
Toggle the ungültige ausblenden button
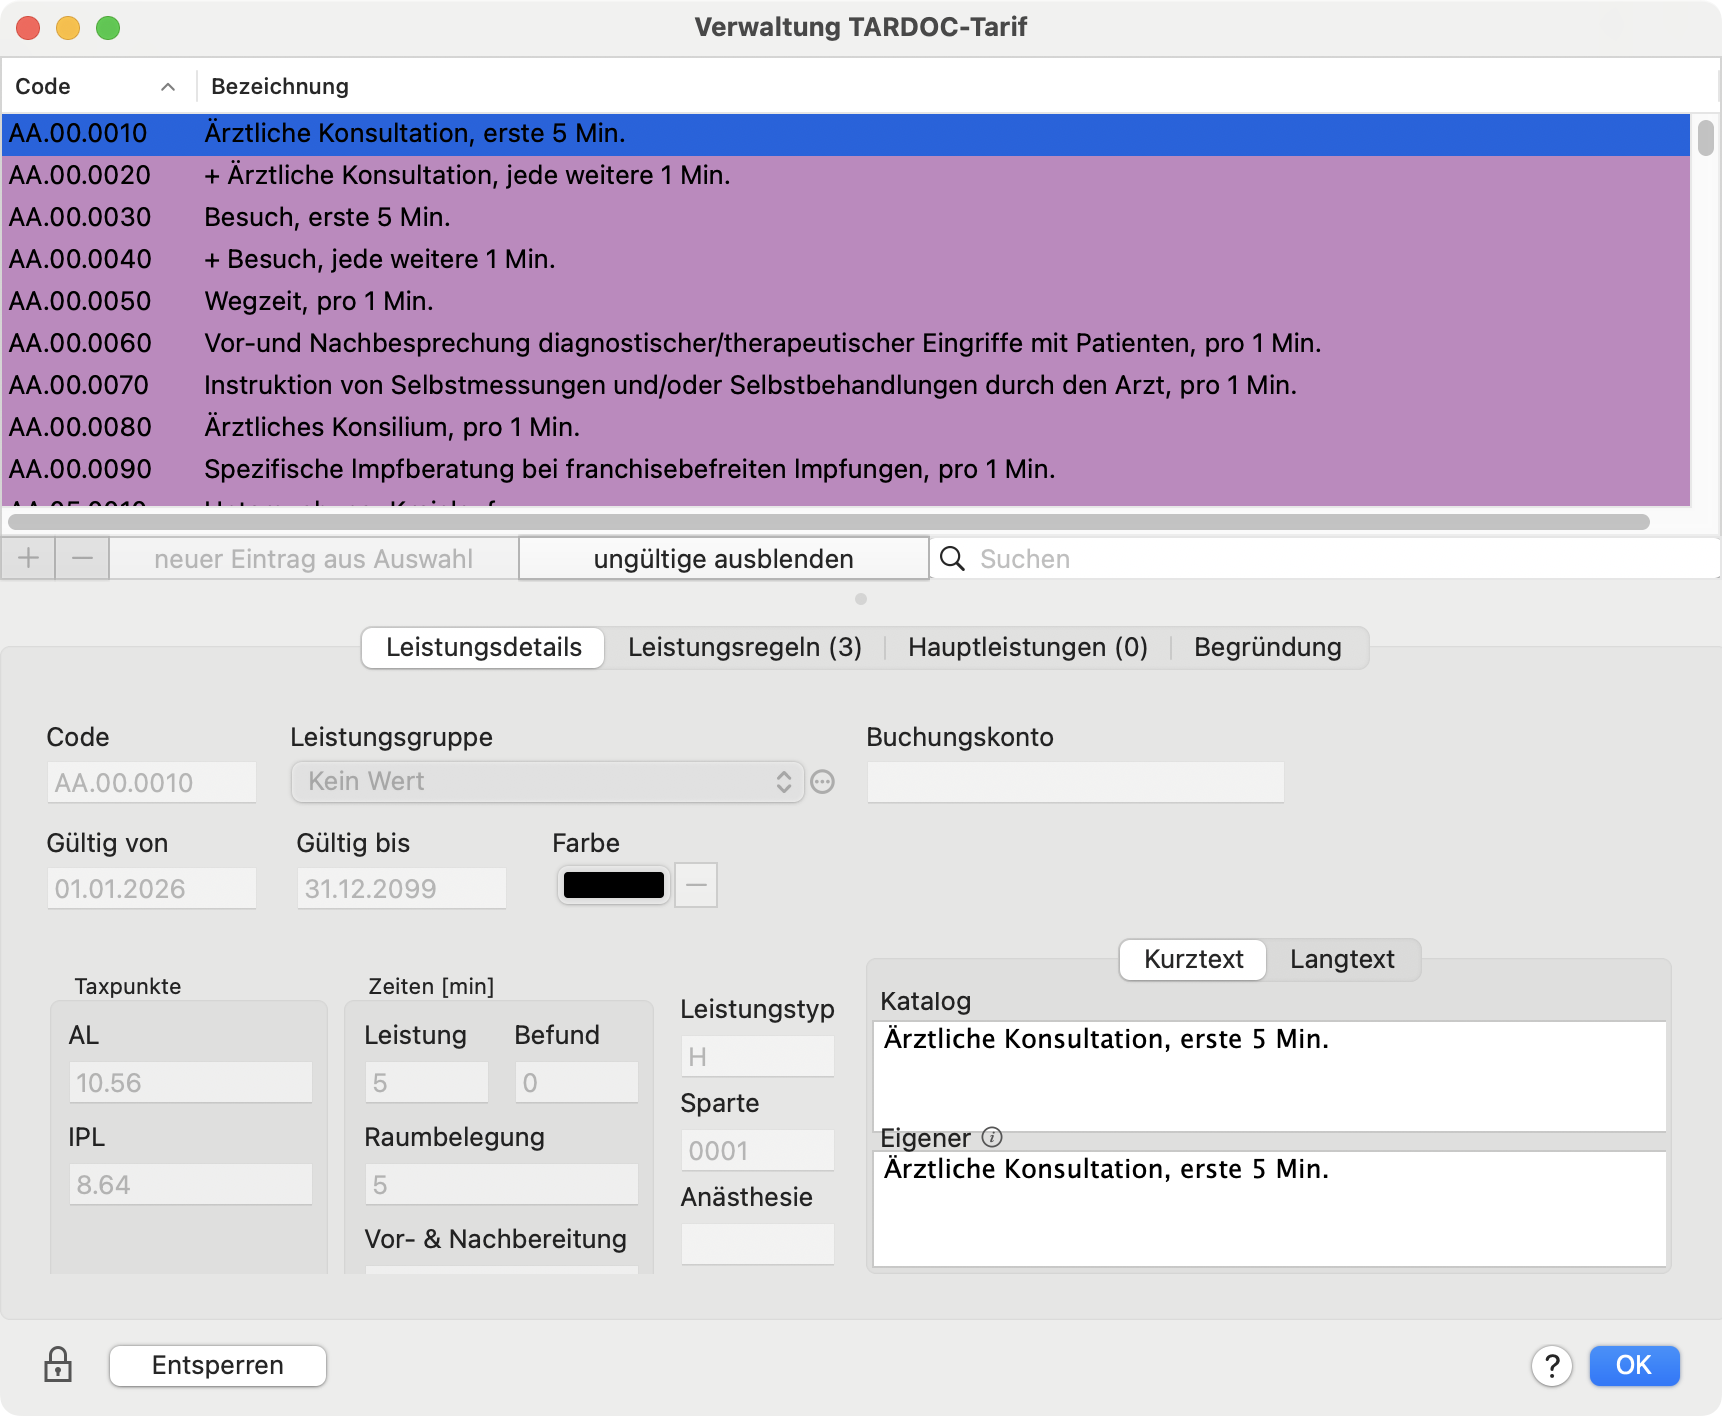point(723,559)
